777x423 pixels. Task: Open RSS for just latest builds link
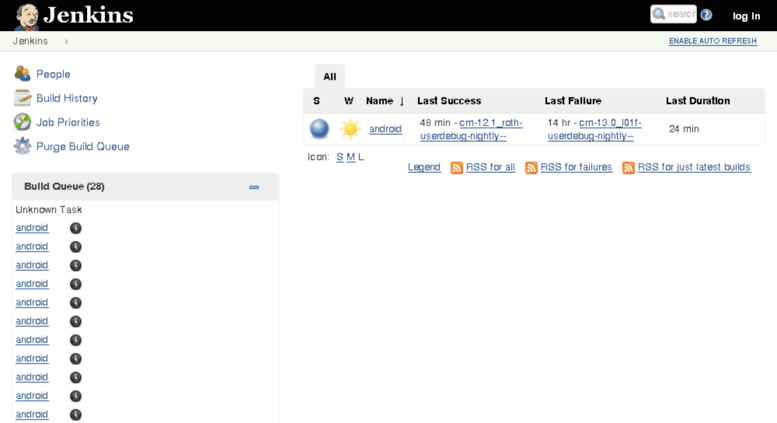pyautogui.click(x=694, y=167)
